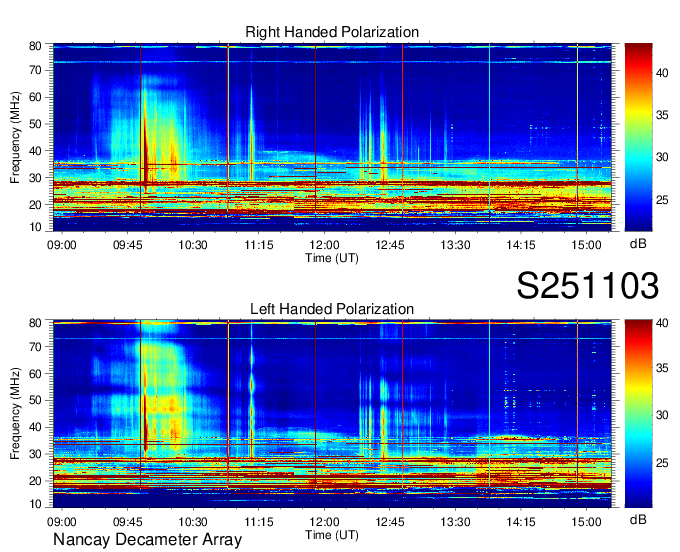Click the "Frequency (MHz)" label of the top plot
Viewport: 680px width, 552px height.
point(17,137)
